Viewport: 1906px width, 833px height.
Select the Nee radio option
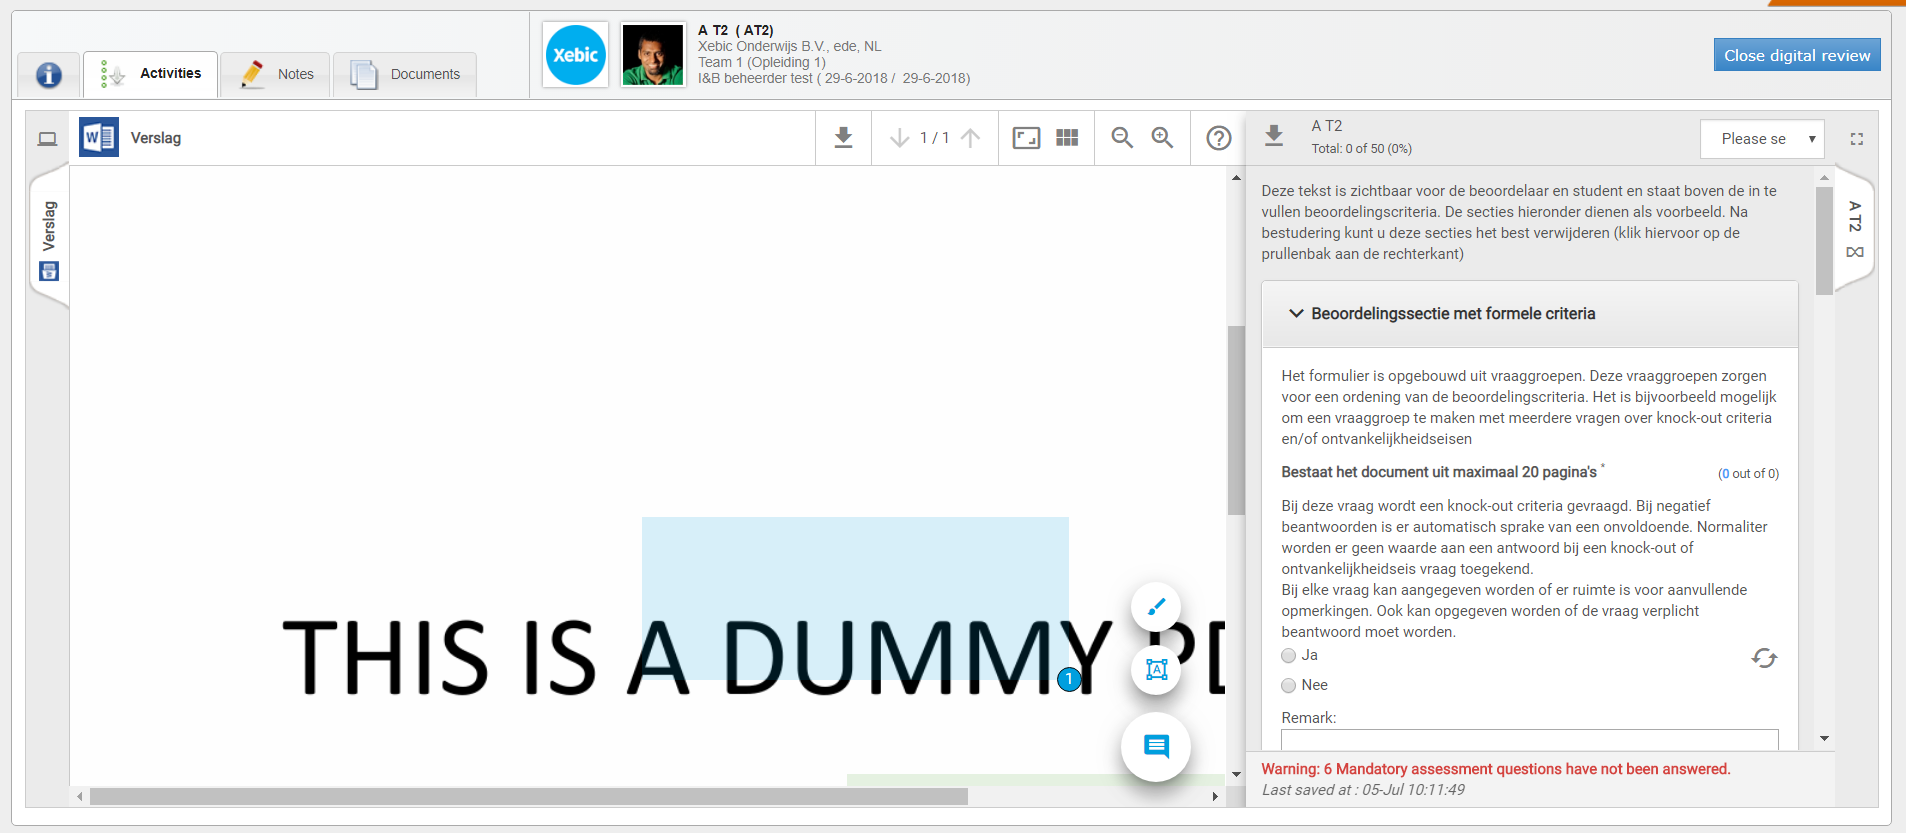1289,686
